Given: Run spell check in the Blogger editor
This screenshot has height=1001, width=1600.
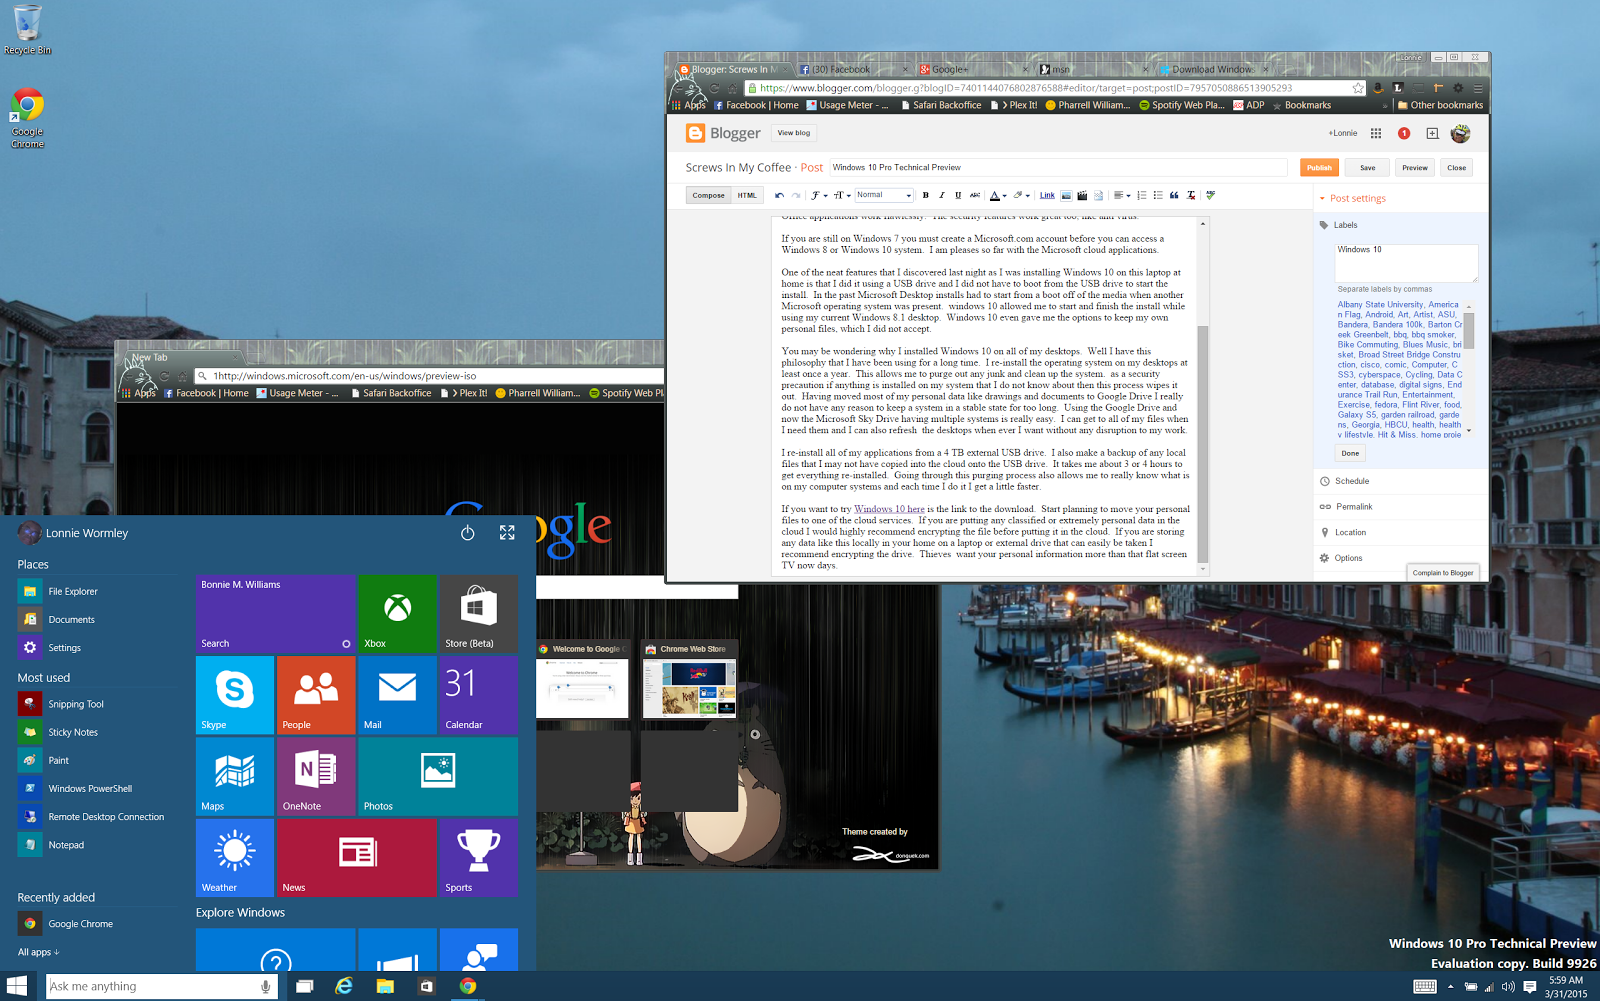Looking at the screenshot, I should [x=1211, y=195].
